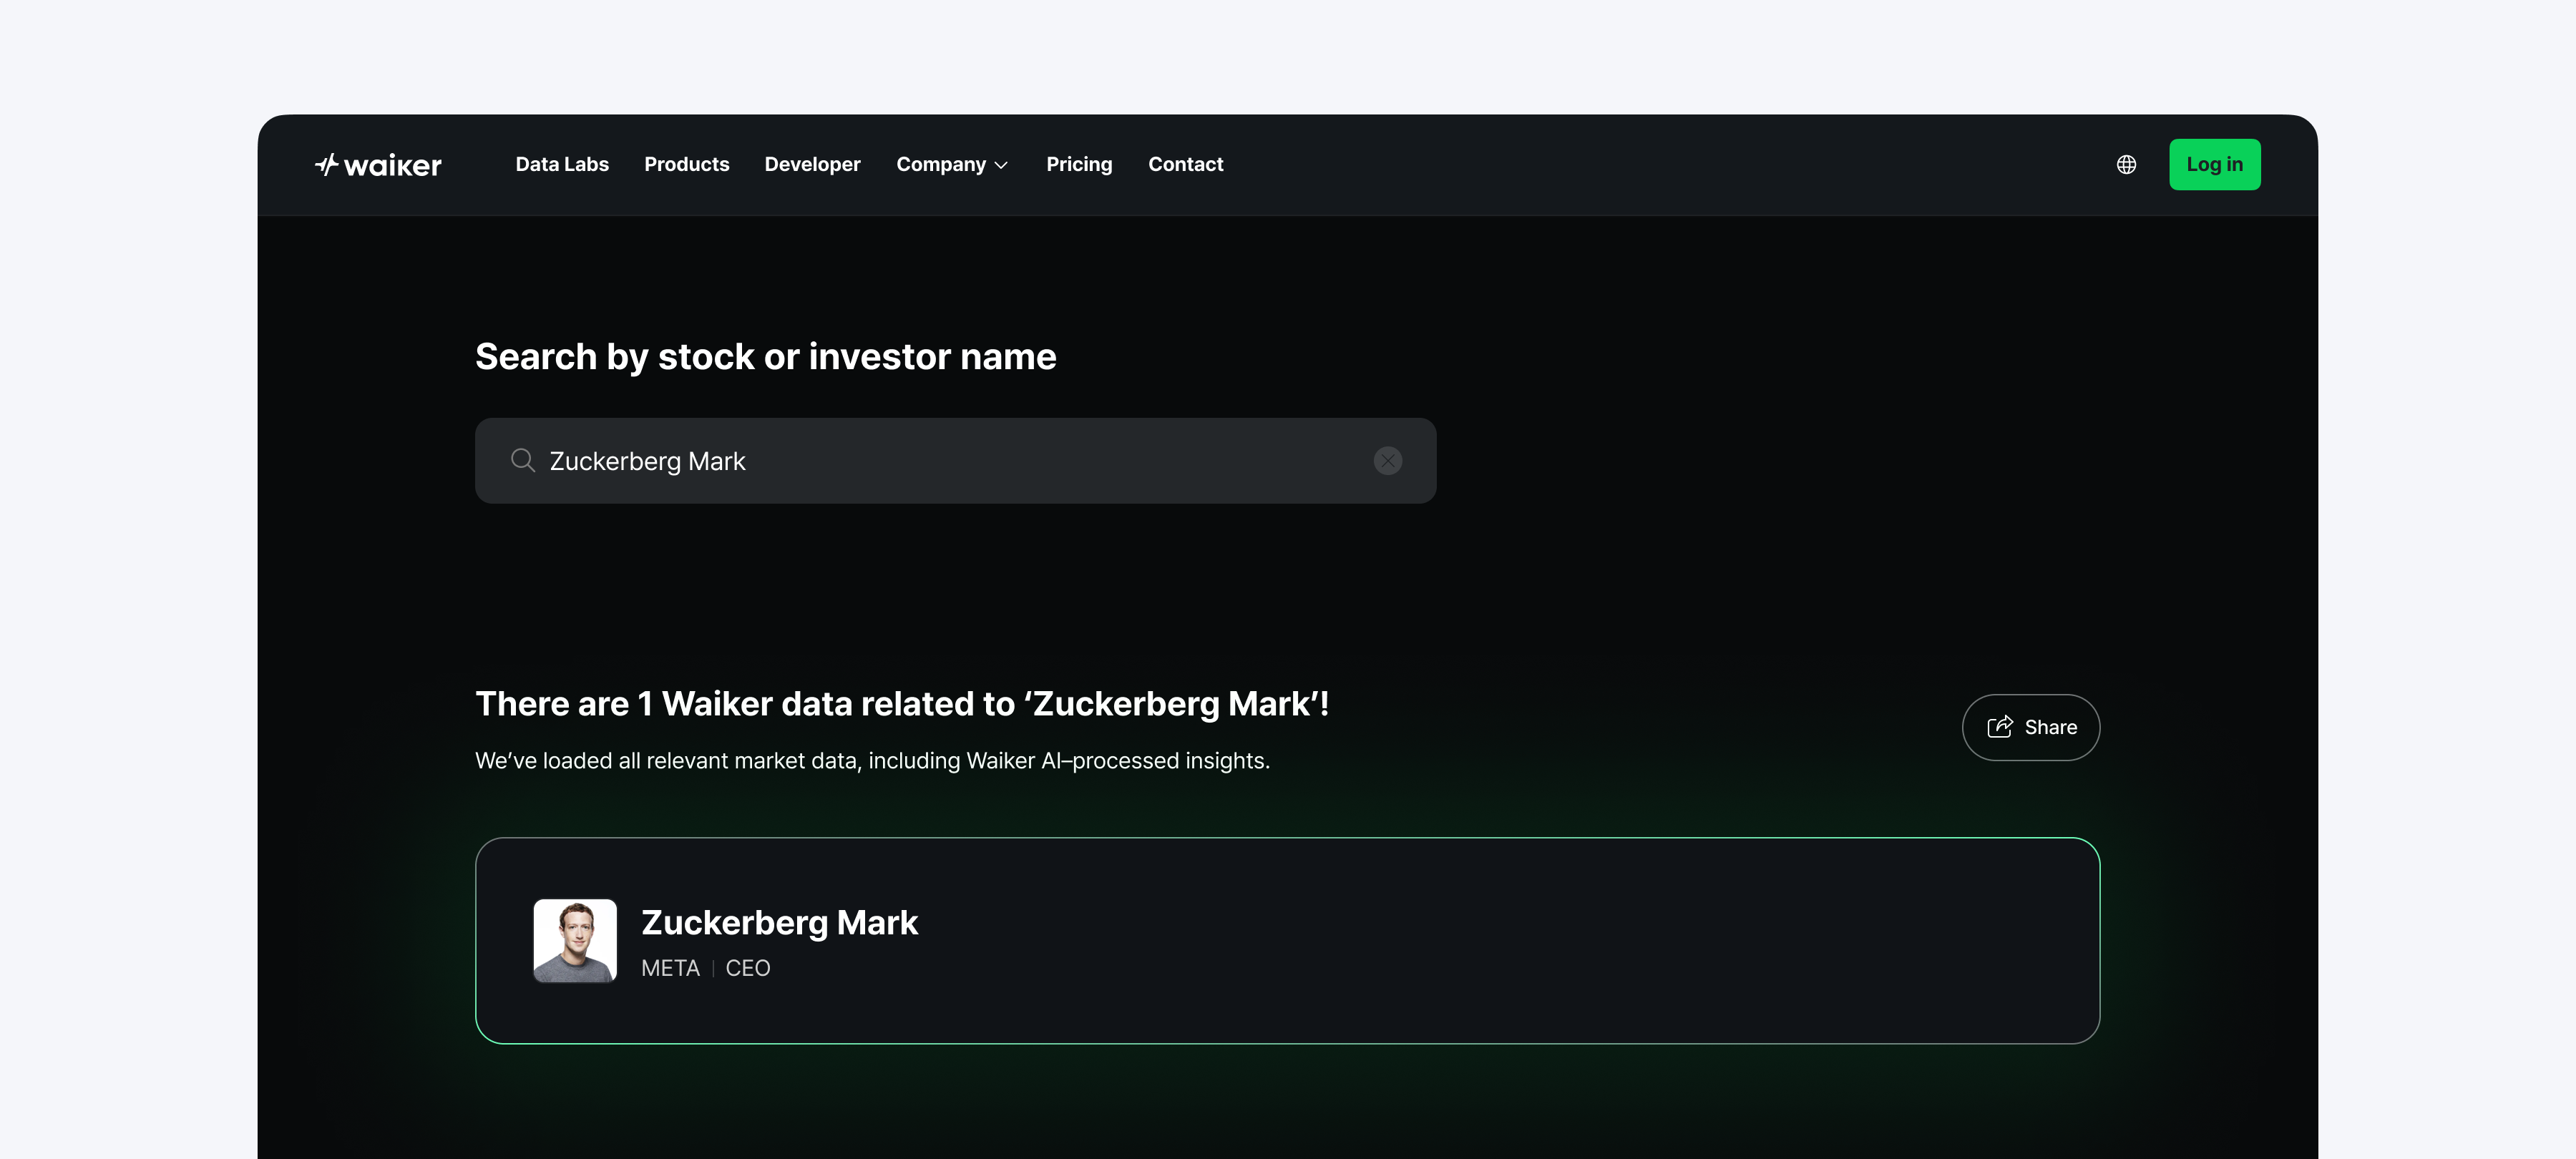Click the CEO role label
This screenshot has height=1159, width=2576.
(748, 968)
